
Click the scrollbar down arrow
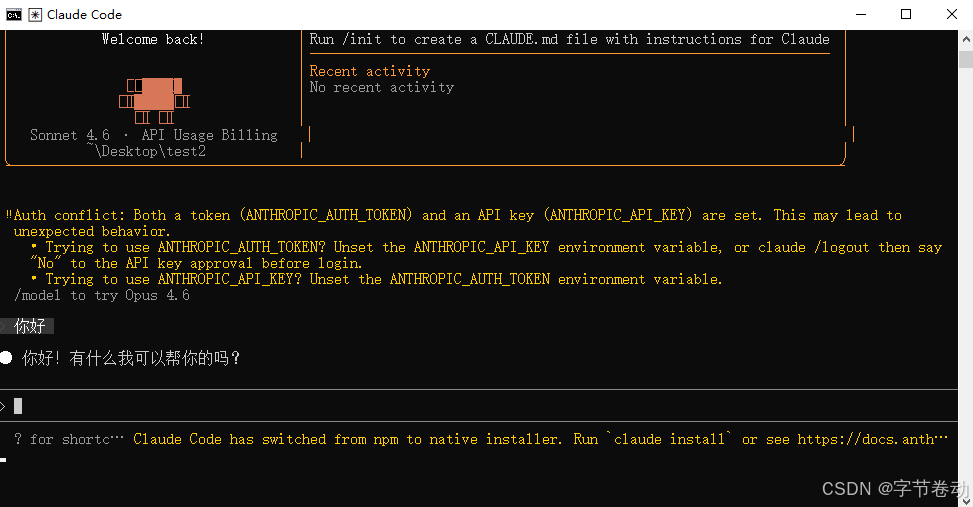click(x=966, y=500)
